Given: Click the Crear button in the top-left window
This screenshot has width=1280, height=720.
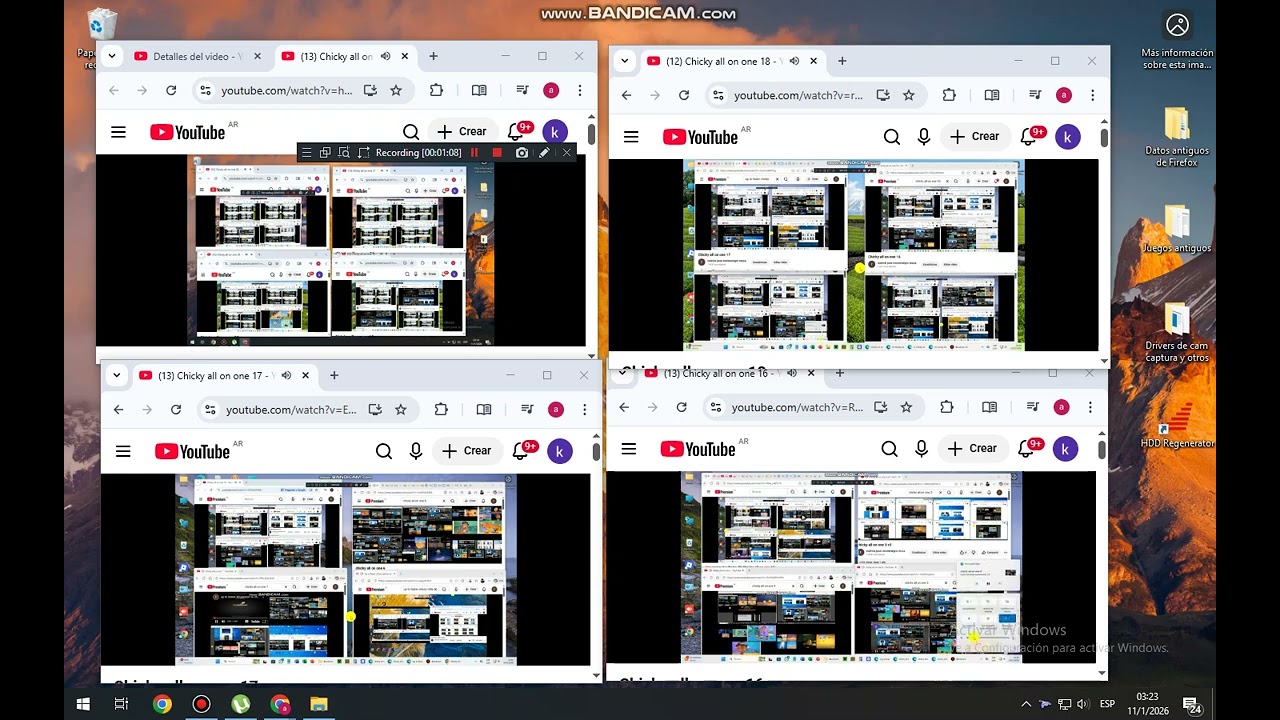Looking at the screenshot, I should point(462,132).
